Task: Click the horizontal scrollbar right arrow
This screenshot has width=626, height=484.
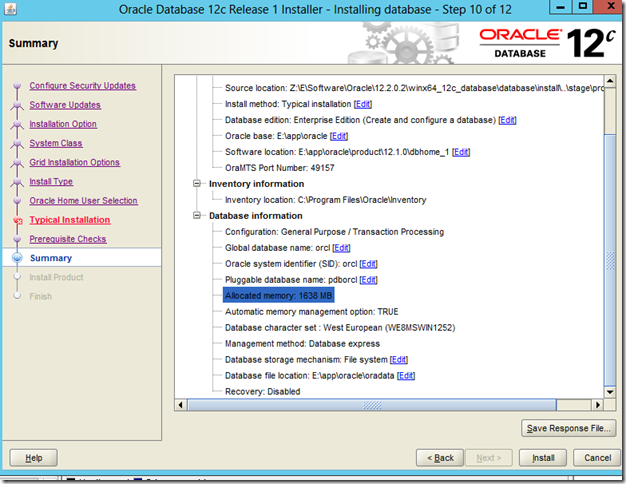Action: (597, 404)
